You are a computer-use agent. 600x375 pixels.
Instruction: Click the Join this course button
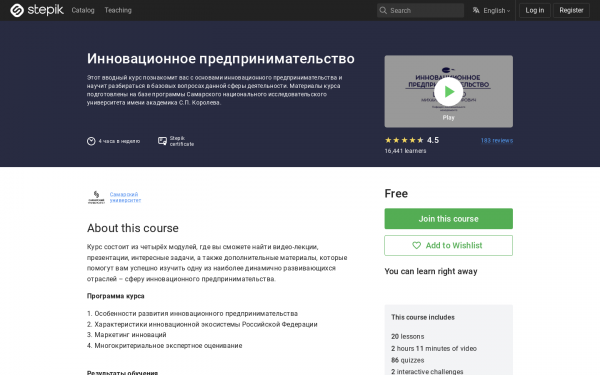tap(448, 219)
